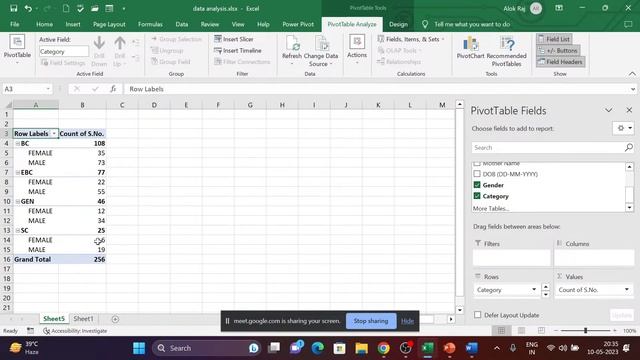This screenshot has width=640, height=360.
Task: Collapse the GEN group in pivot table
Action: pos(18,201)
